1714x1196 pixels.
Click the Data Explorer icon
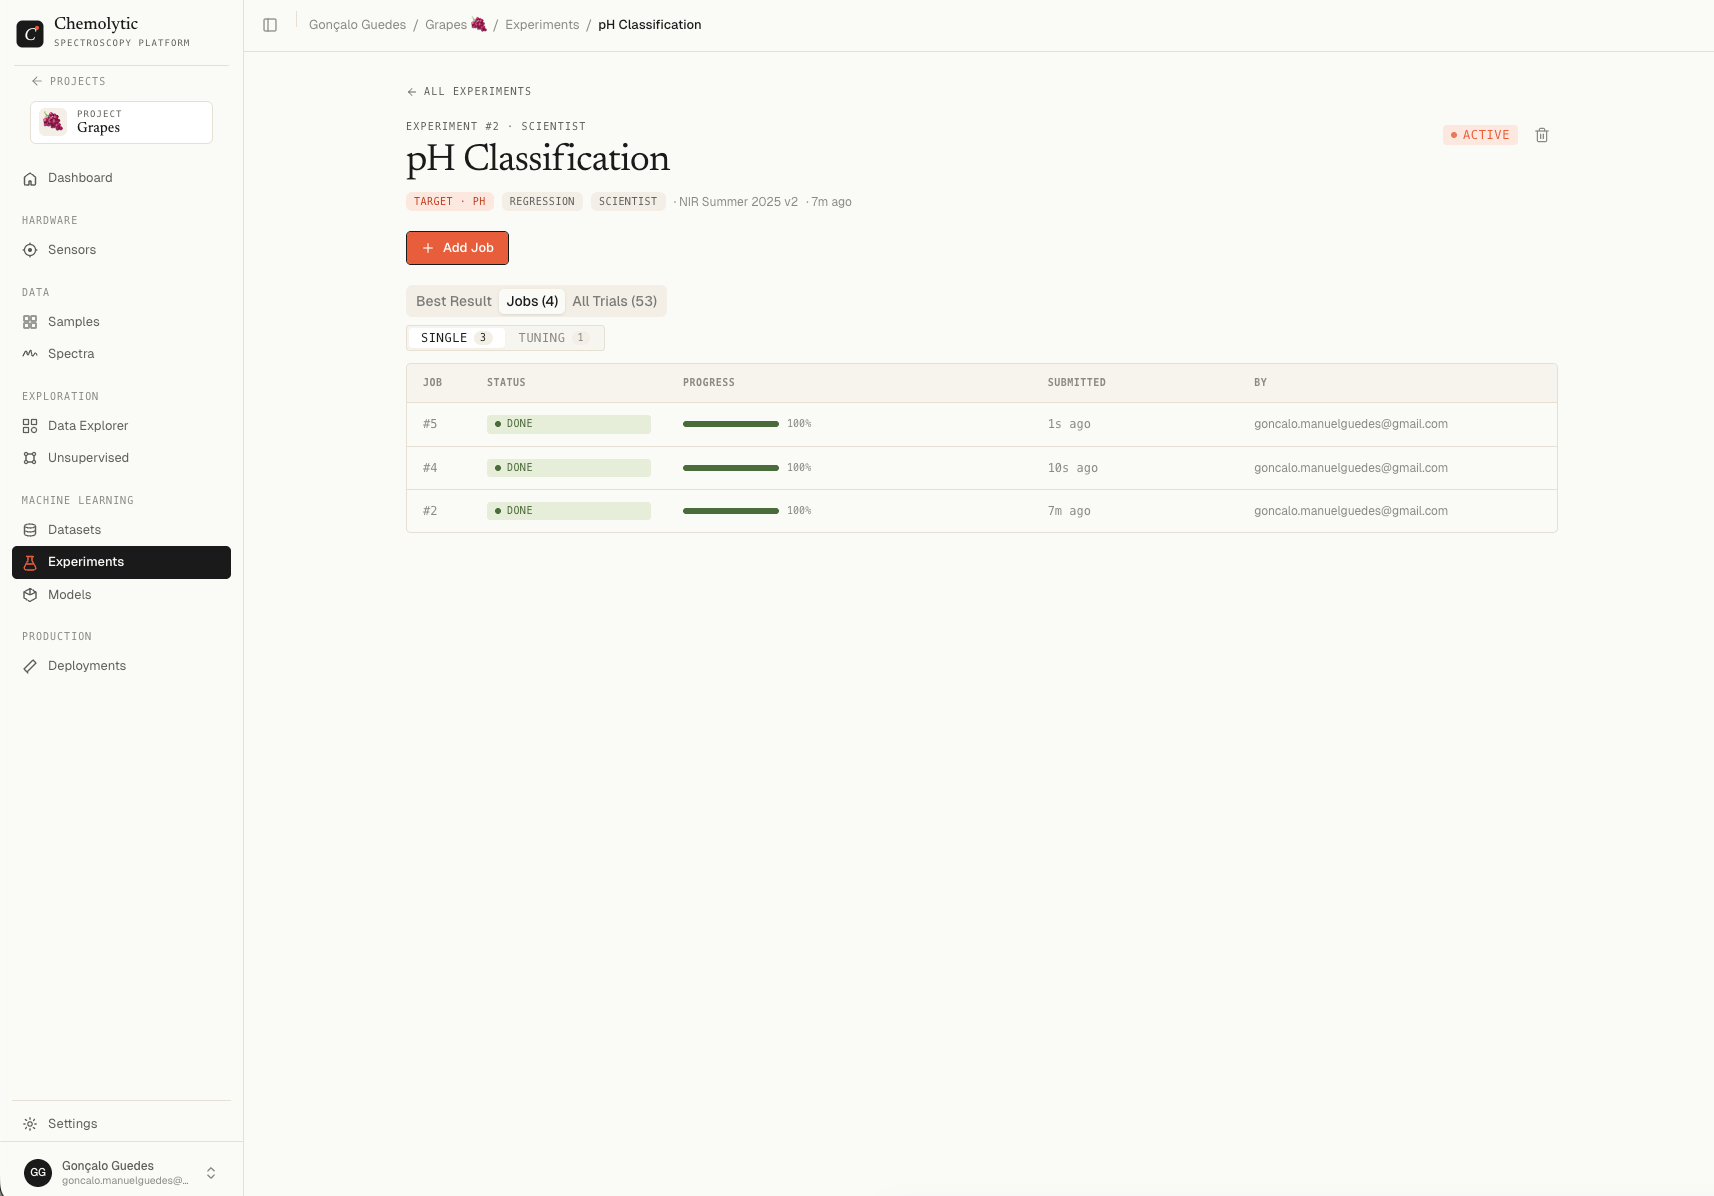coord(30,426)
